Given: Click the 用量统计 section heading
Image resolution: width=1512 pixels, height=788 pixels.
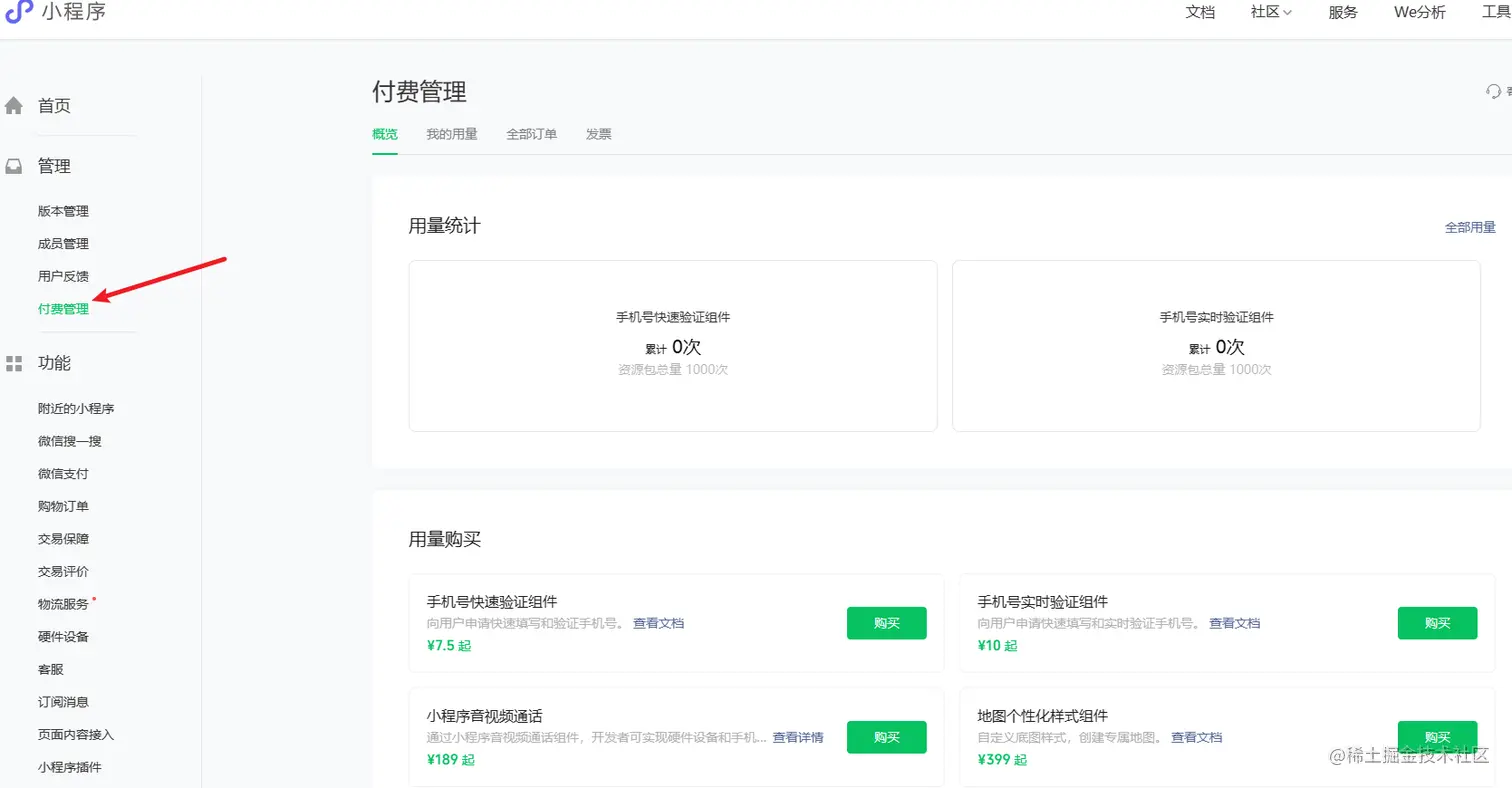Looking at the screenshot, I should coord(444,226).
